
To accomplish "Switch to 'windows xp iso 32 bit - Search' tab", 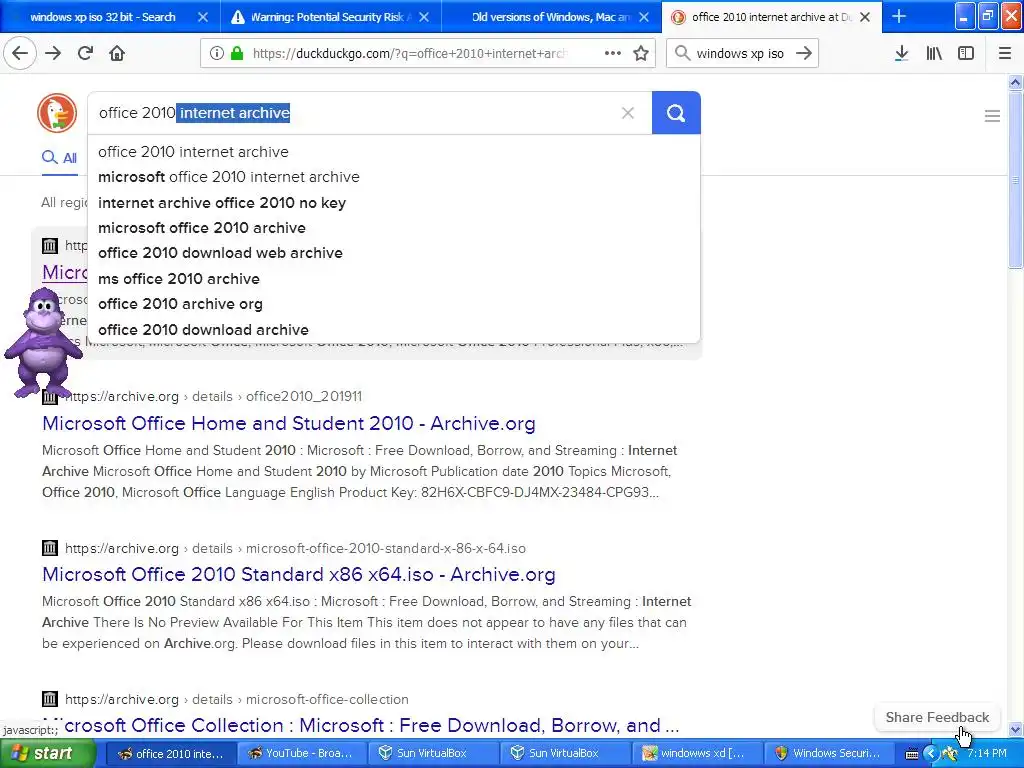I will pyautogui.click(x=103, y=17).
